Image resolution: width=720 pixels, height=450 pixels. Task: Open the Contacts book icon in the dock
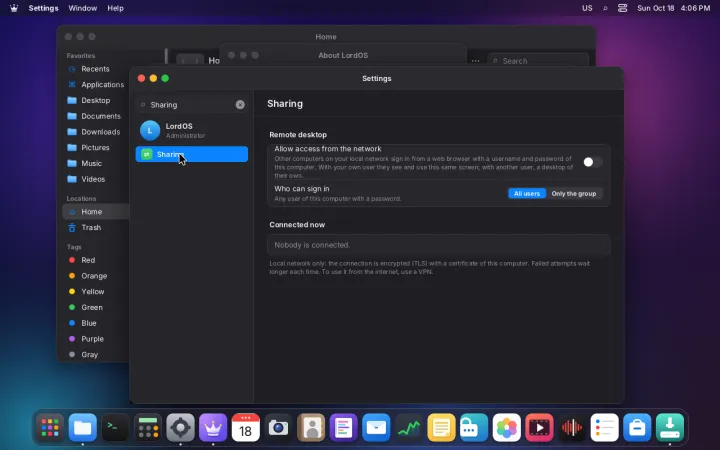(311, 428)
